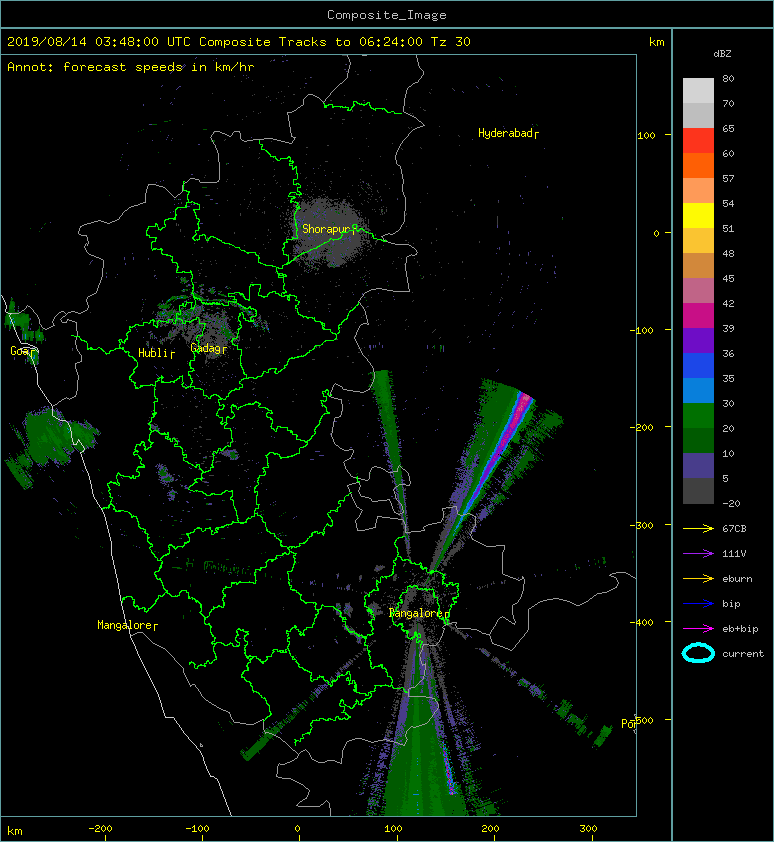Click the bright yellow 54-51 dBZ swatch
The image size is (774, 842).
698,215
